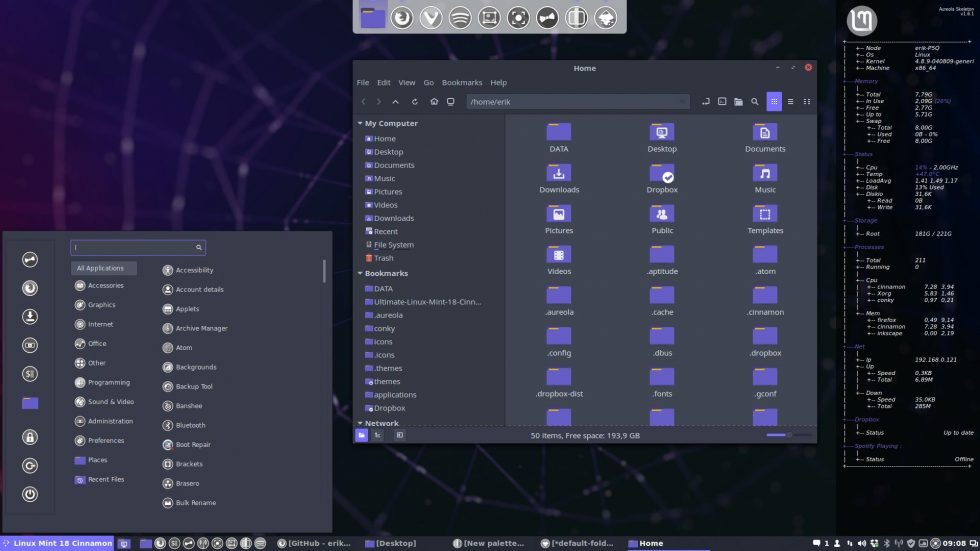Switch to compact view
The width and height of the screenshot is (980, 551).
[x=807, y=101]
